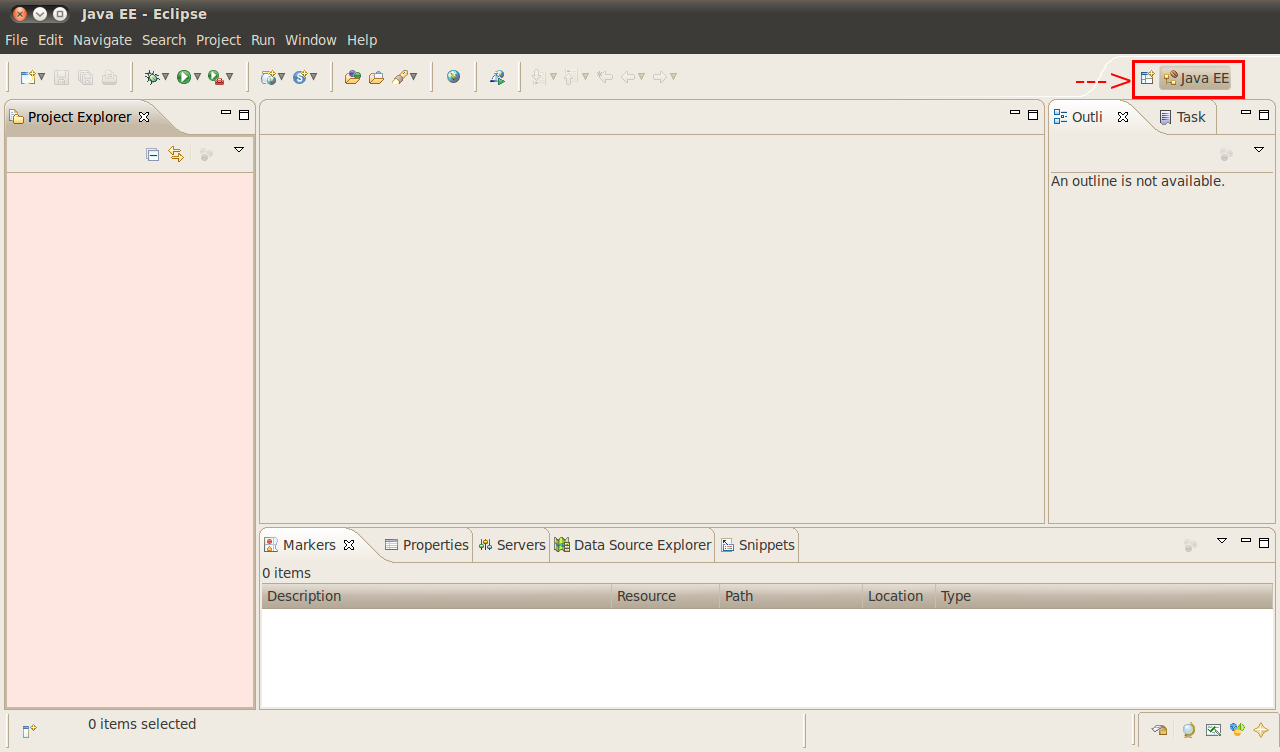Click the first icon in bottom-right status tray
This screenshot has width=1280, height=752.
pyautogui.click(x=1160, y=730)
